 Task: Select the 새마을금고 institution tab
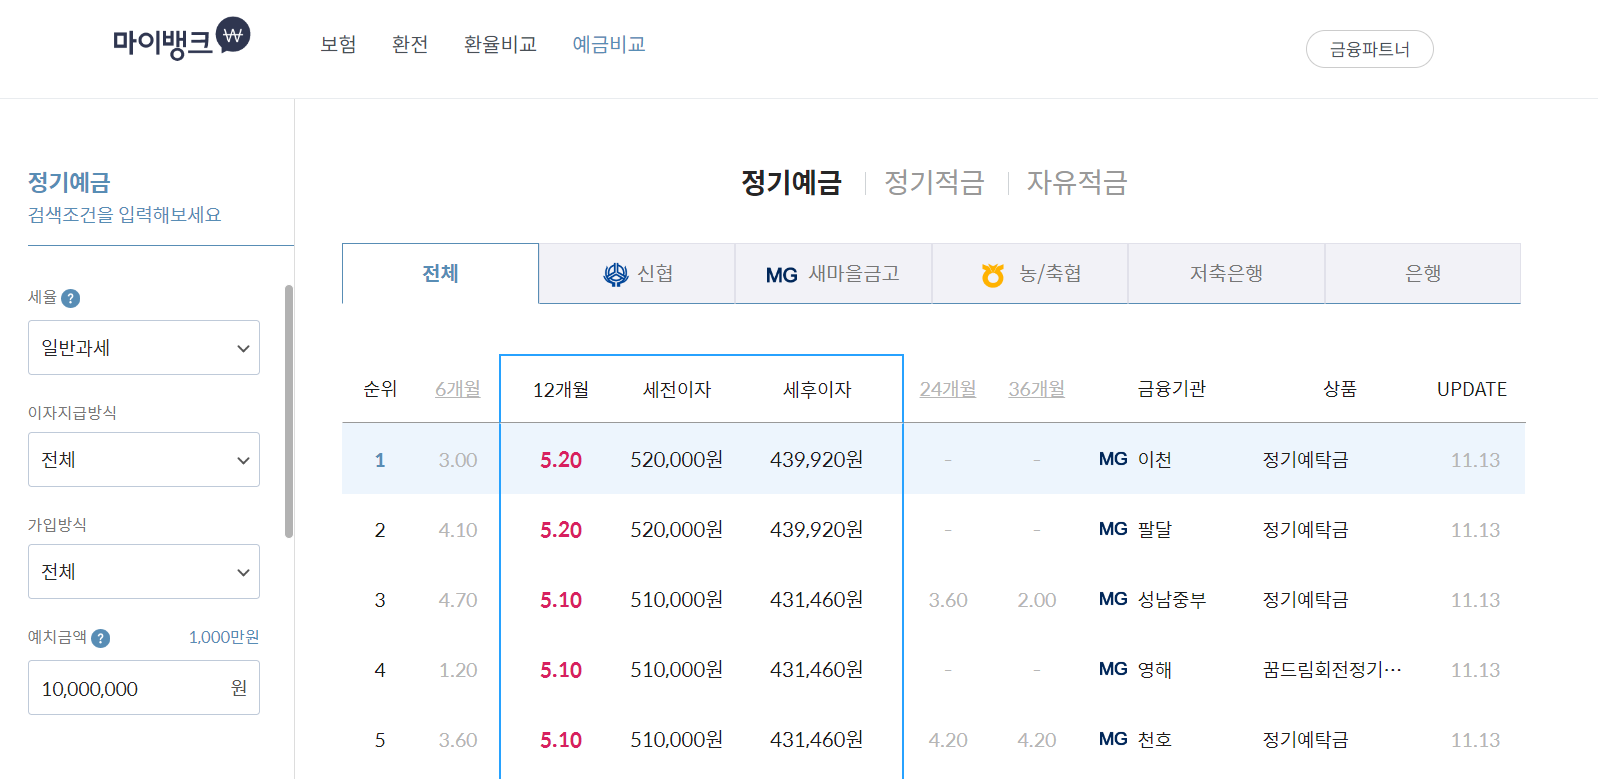coord(833,273)
